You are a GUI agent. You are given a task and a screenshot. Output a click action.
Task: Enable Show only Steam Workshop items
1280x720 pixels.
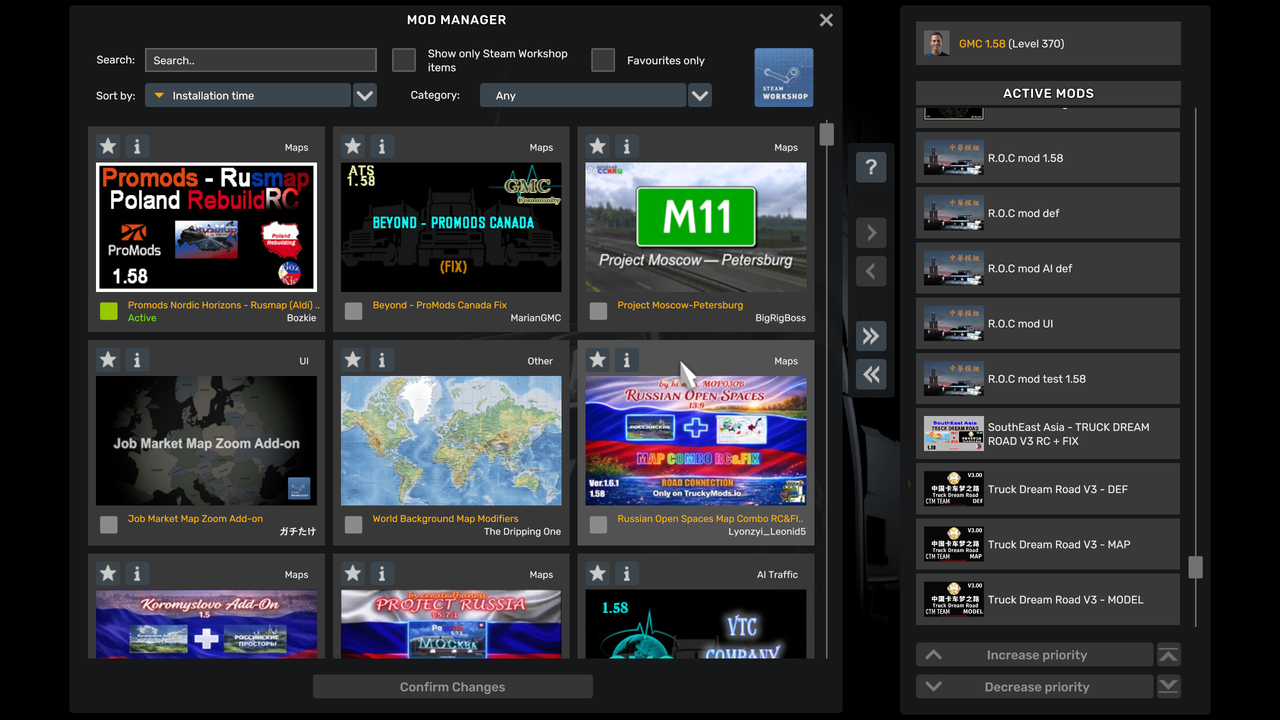click(x=404, y=60)
